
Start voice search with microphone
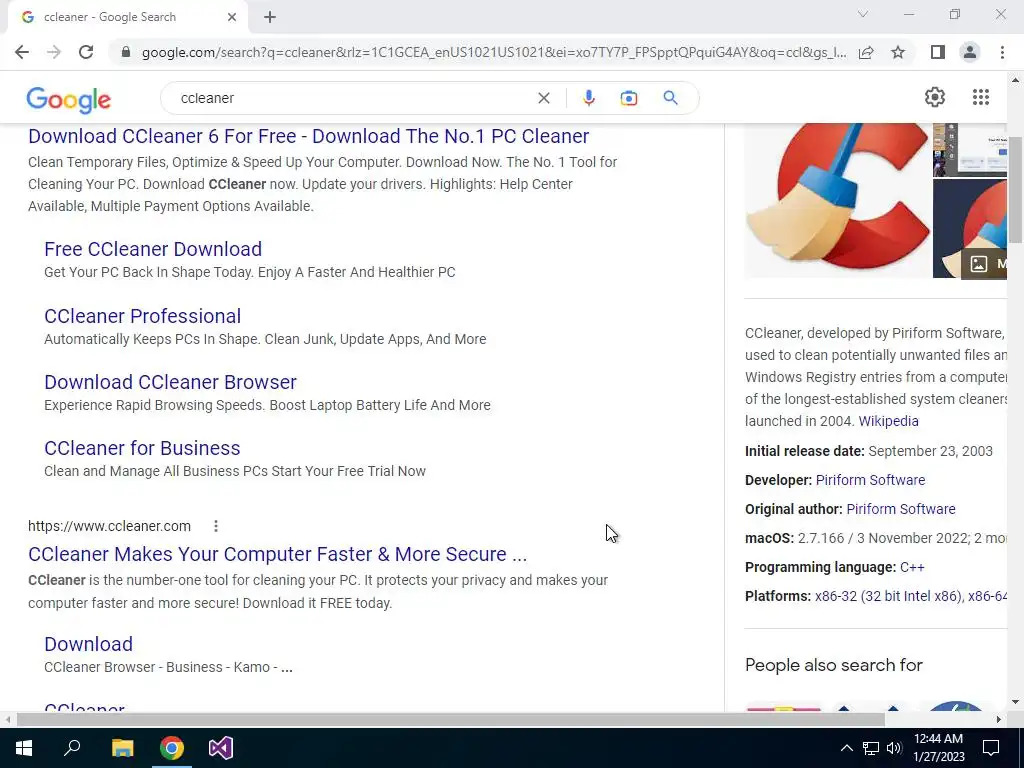pos(588,98)
